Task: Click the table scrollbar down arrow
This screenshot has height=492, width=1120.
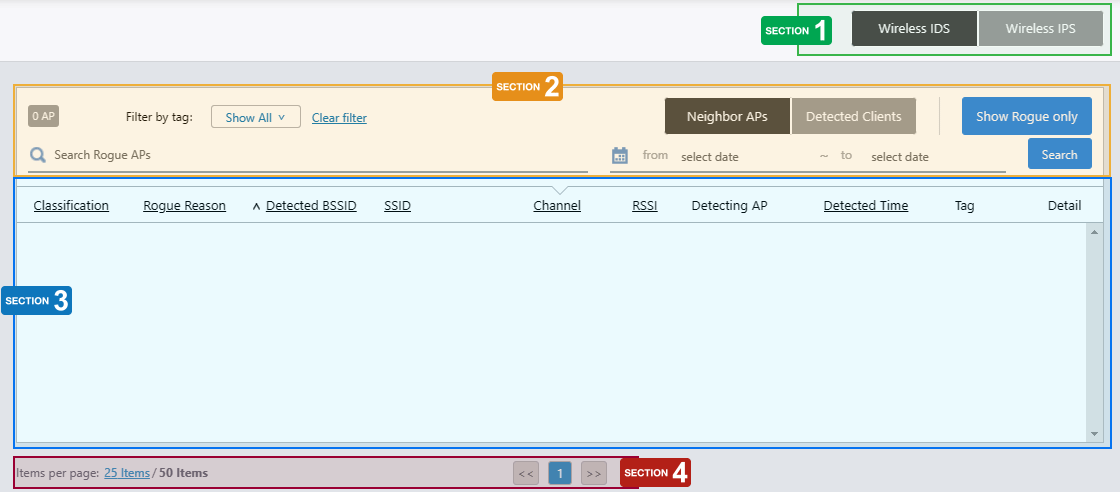Action: (1094, 435)
